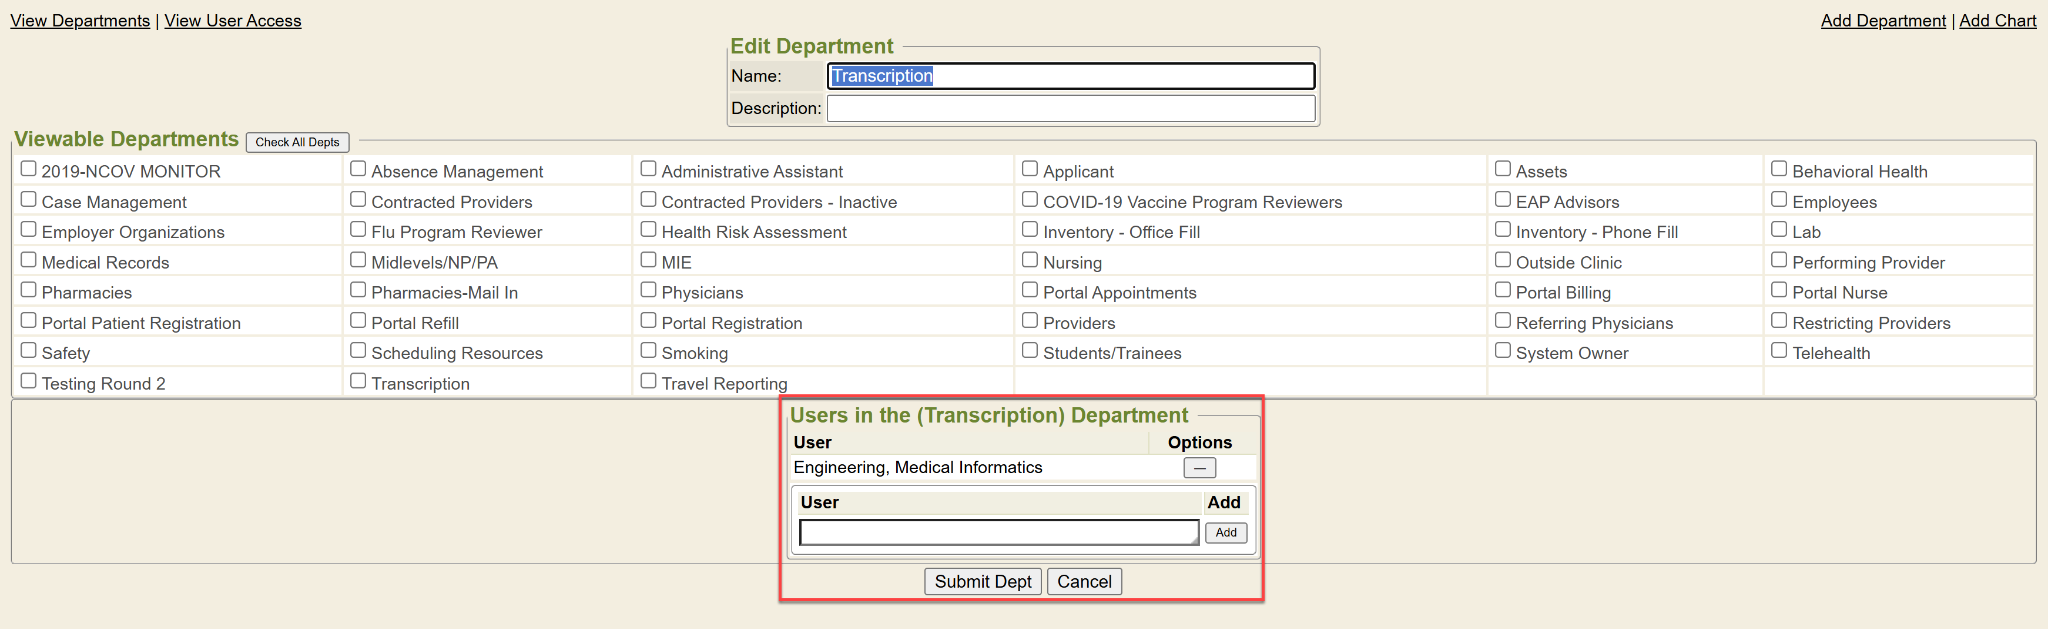Enable the Portal Billing checkbox

(1503, 290)
